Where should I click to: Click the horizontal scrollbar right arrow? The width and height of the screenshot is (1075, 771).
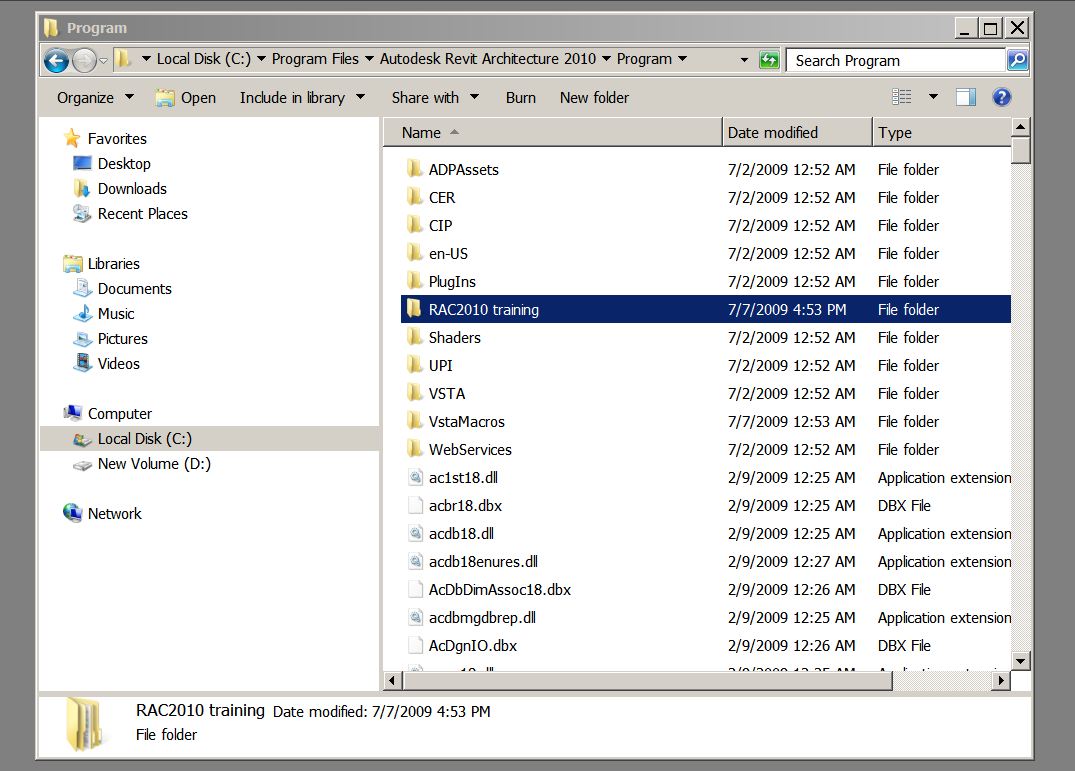coord(1000,680)
